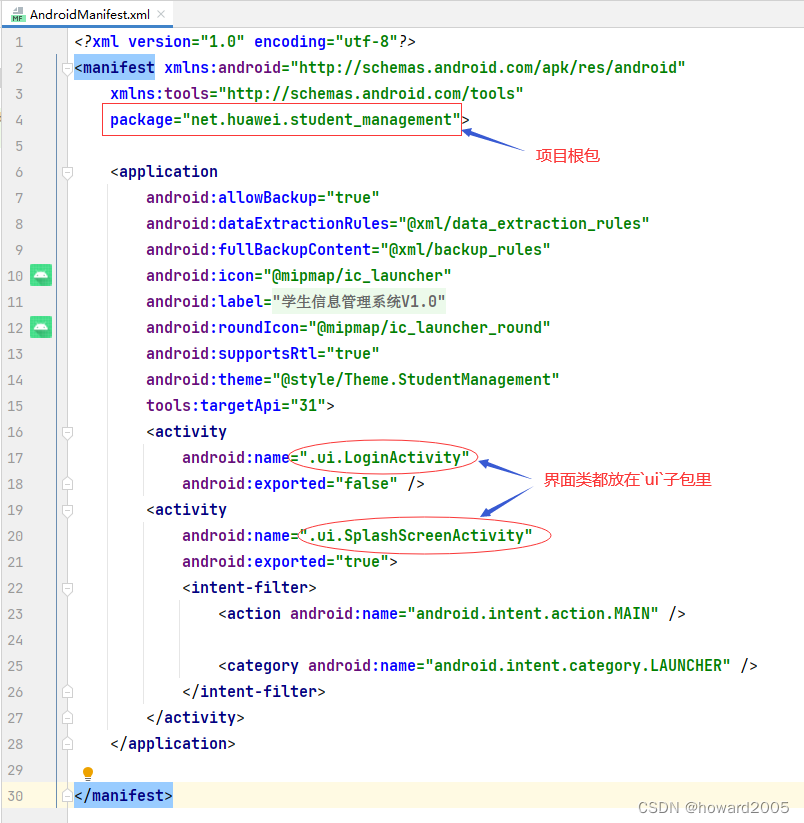804x823 pixels.
Task: Click fold end marker on line 26
Action: click(x=67, y=692)
